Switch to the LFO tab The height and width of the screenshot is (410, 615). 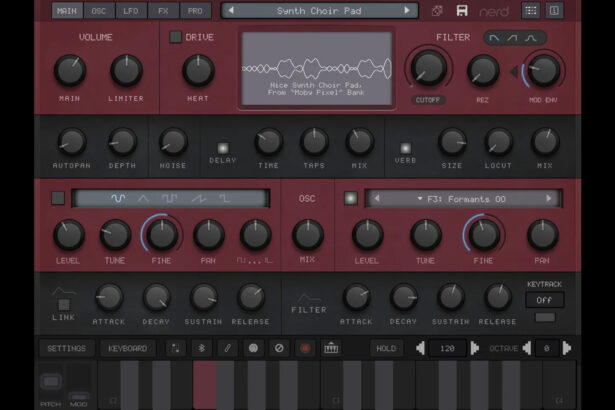pos(131,11)
